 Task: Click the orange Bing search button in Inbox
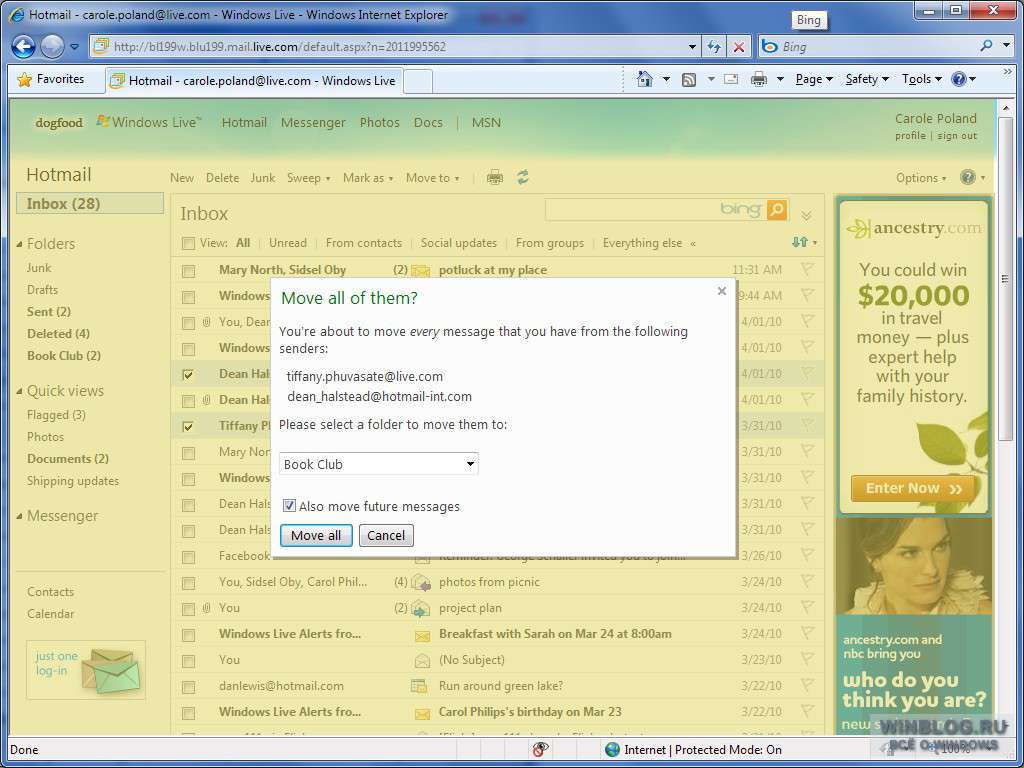[776, 210]
